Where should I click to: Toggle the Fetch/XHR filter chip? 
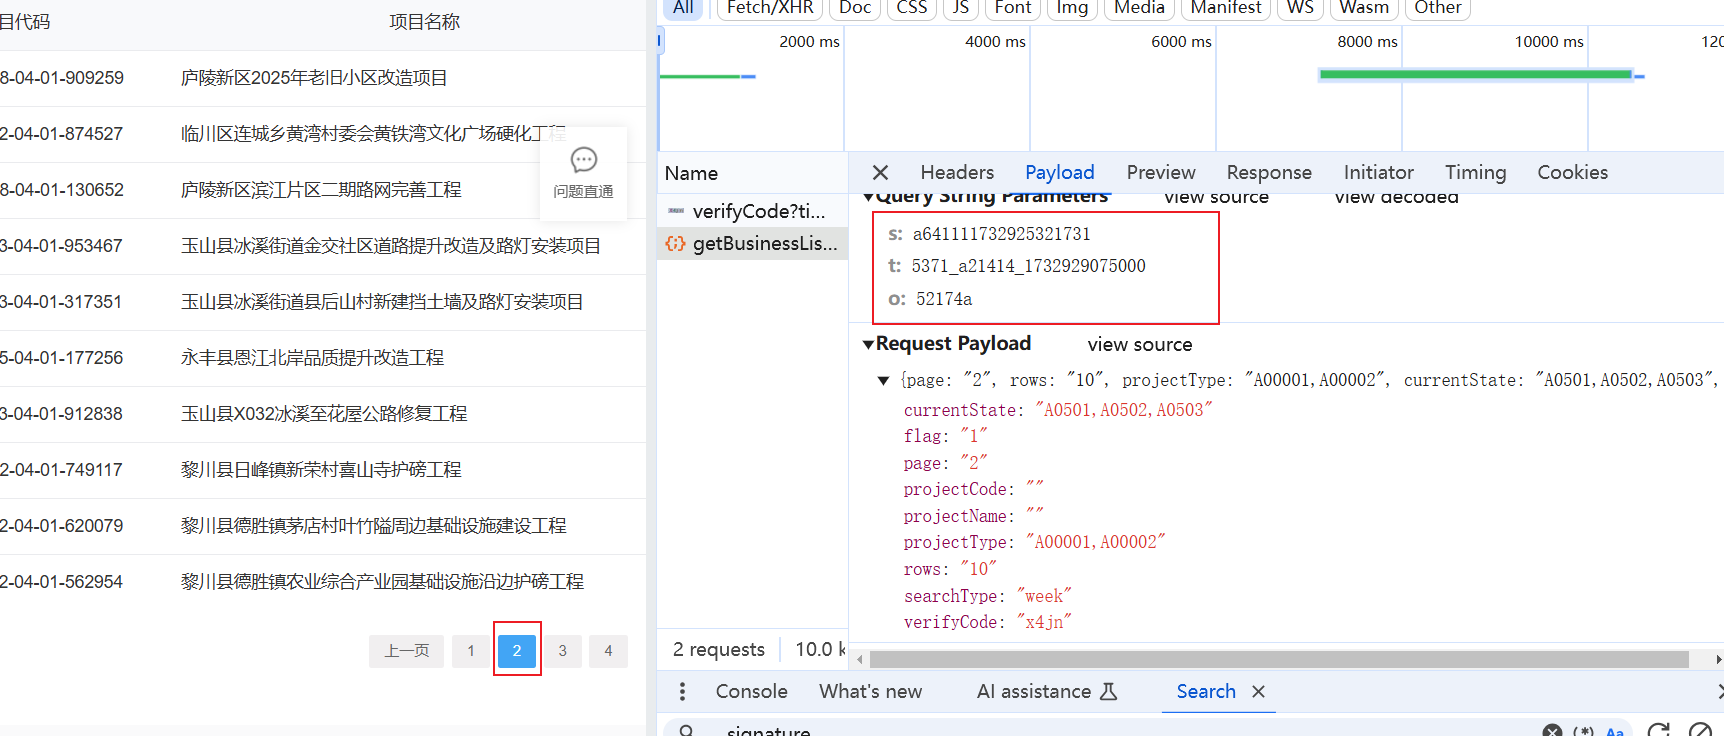coord(769,8)
